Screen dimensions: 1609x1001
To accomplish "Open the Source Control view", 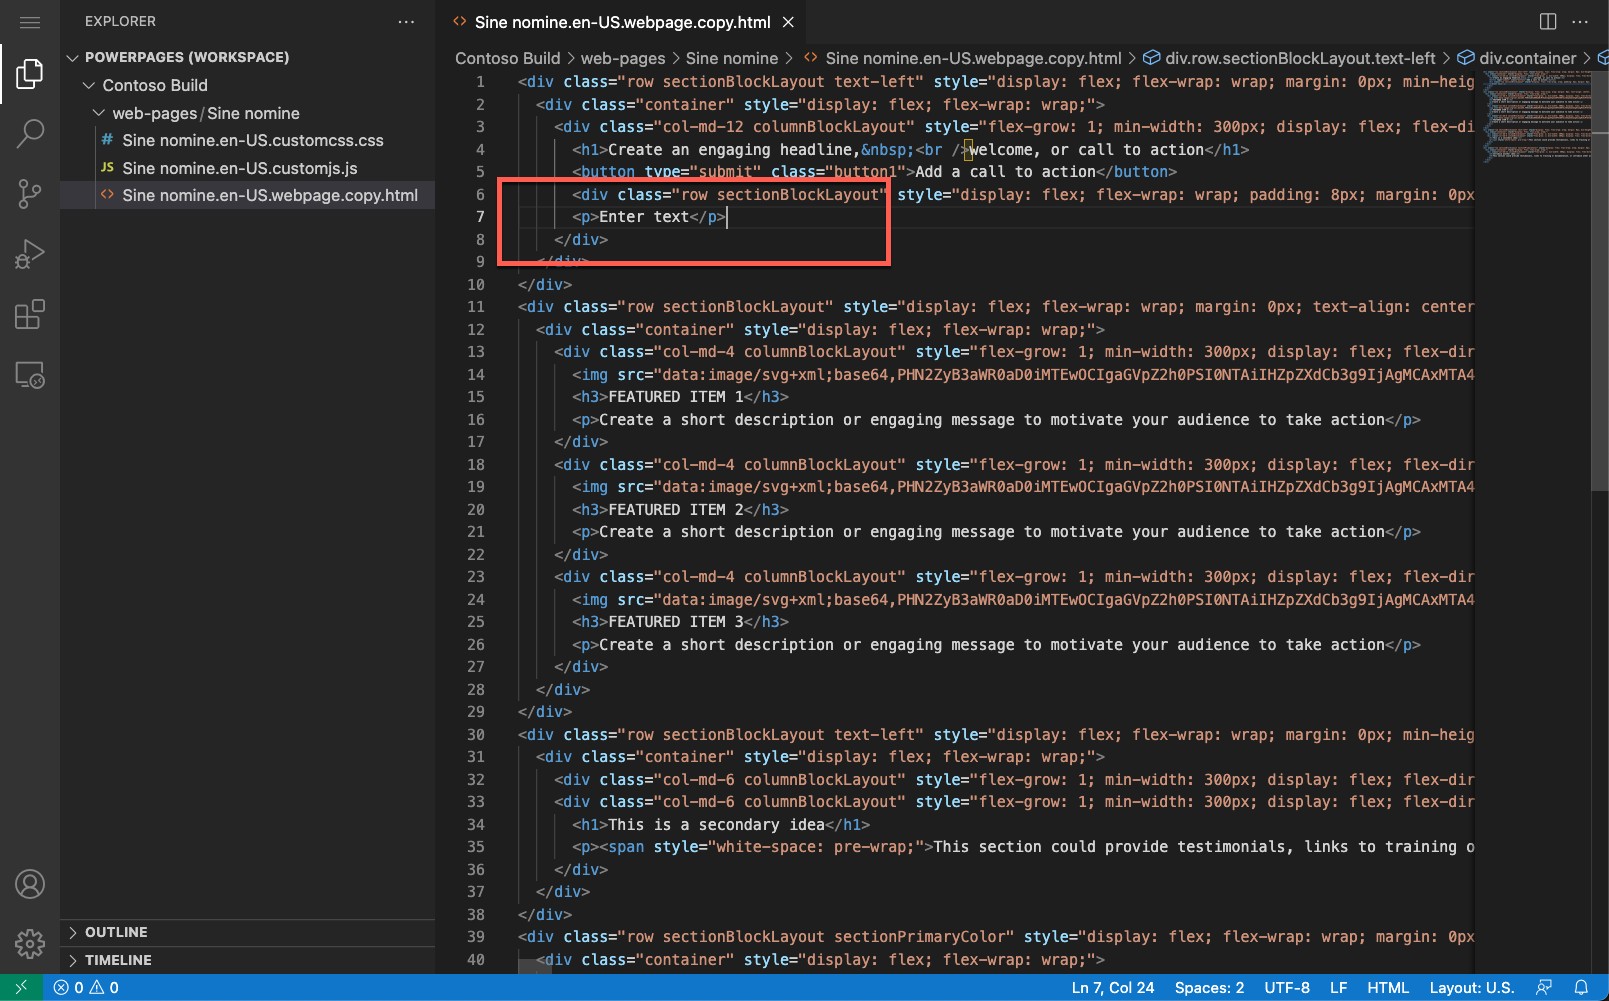I will [x=30, y=193].
